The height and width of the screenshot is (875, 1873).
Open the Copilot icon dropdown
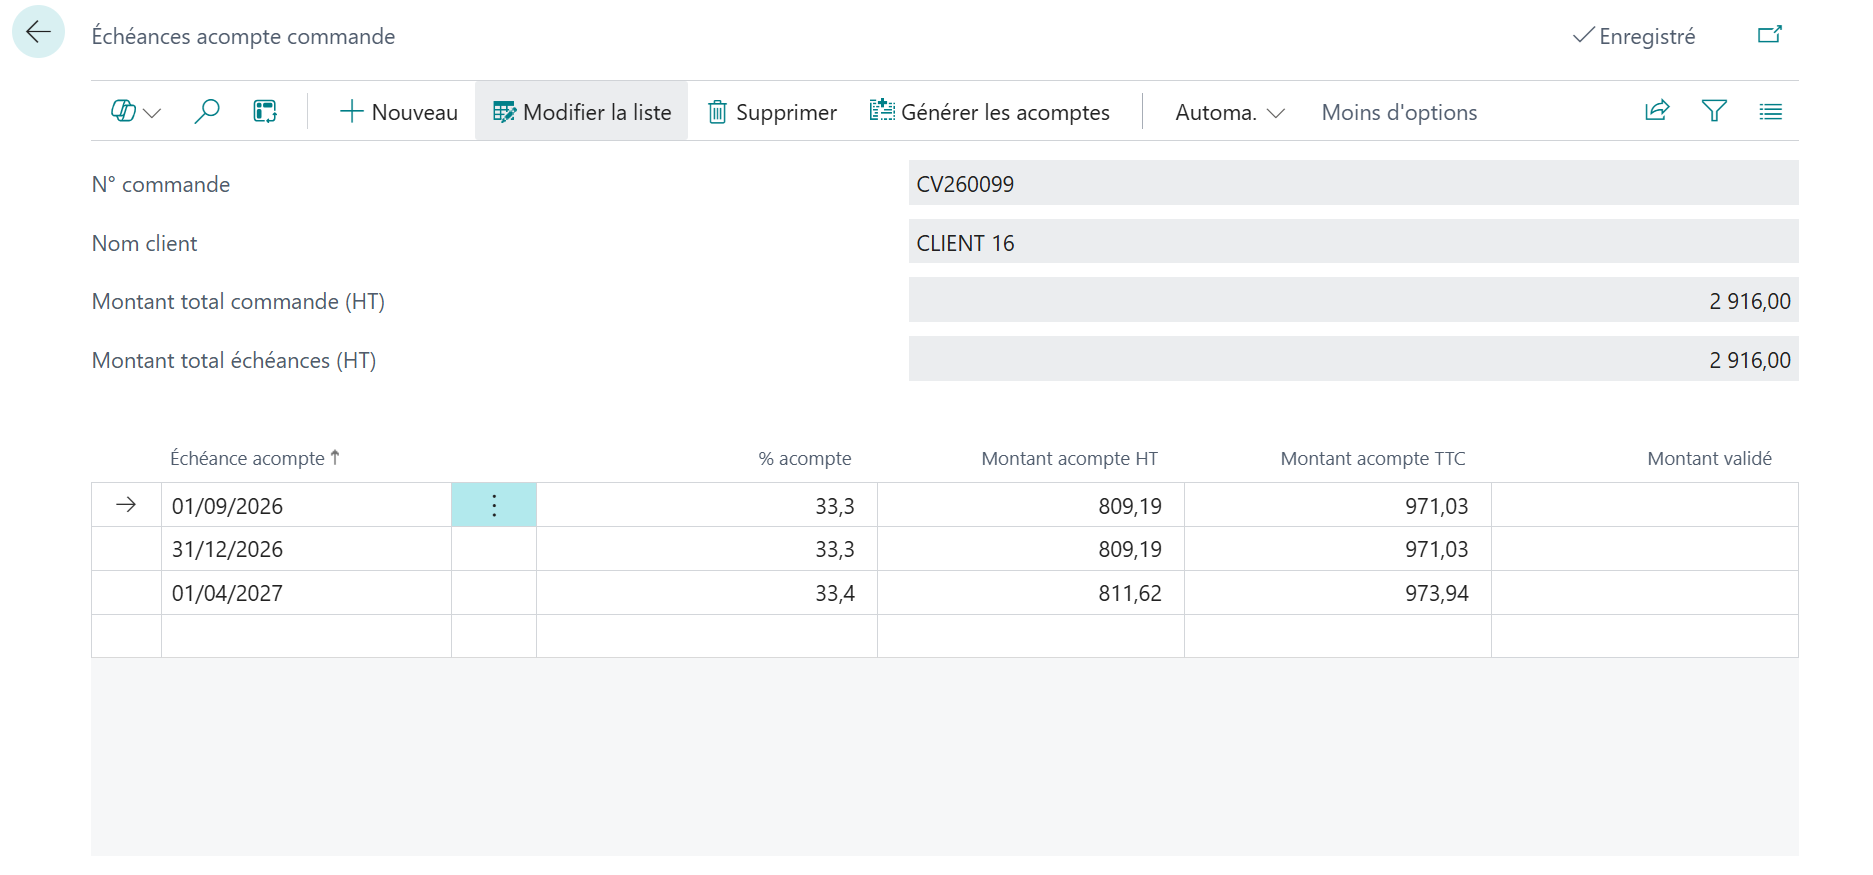(x=136, y=112)
